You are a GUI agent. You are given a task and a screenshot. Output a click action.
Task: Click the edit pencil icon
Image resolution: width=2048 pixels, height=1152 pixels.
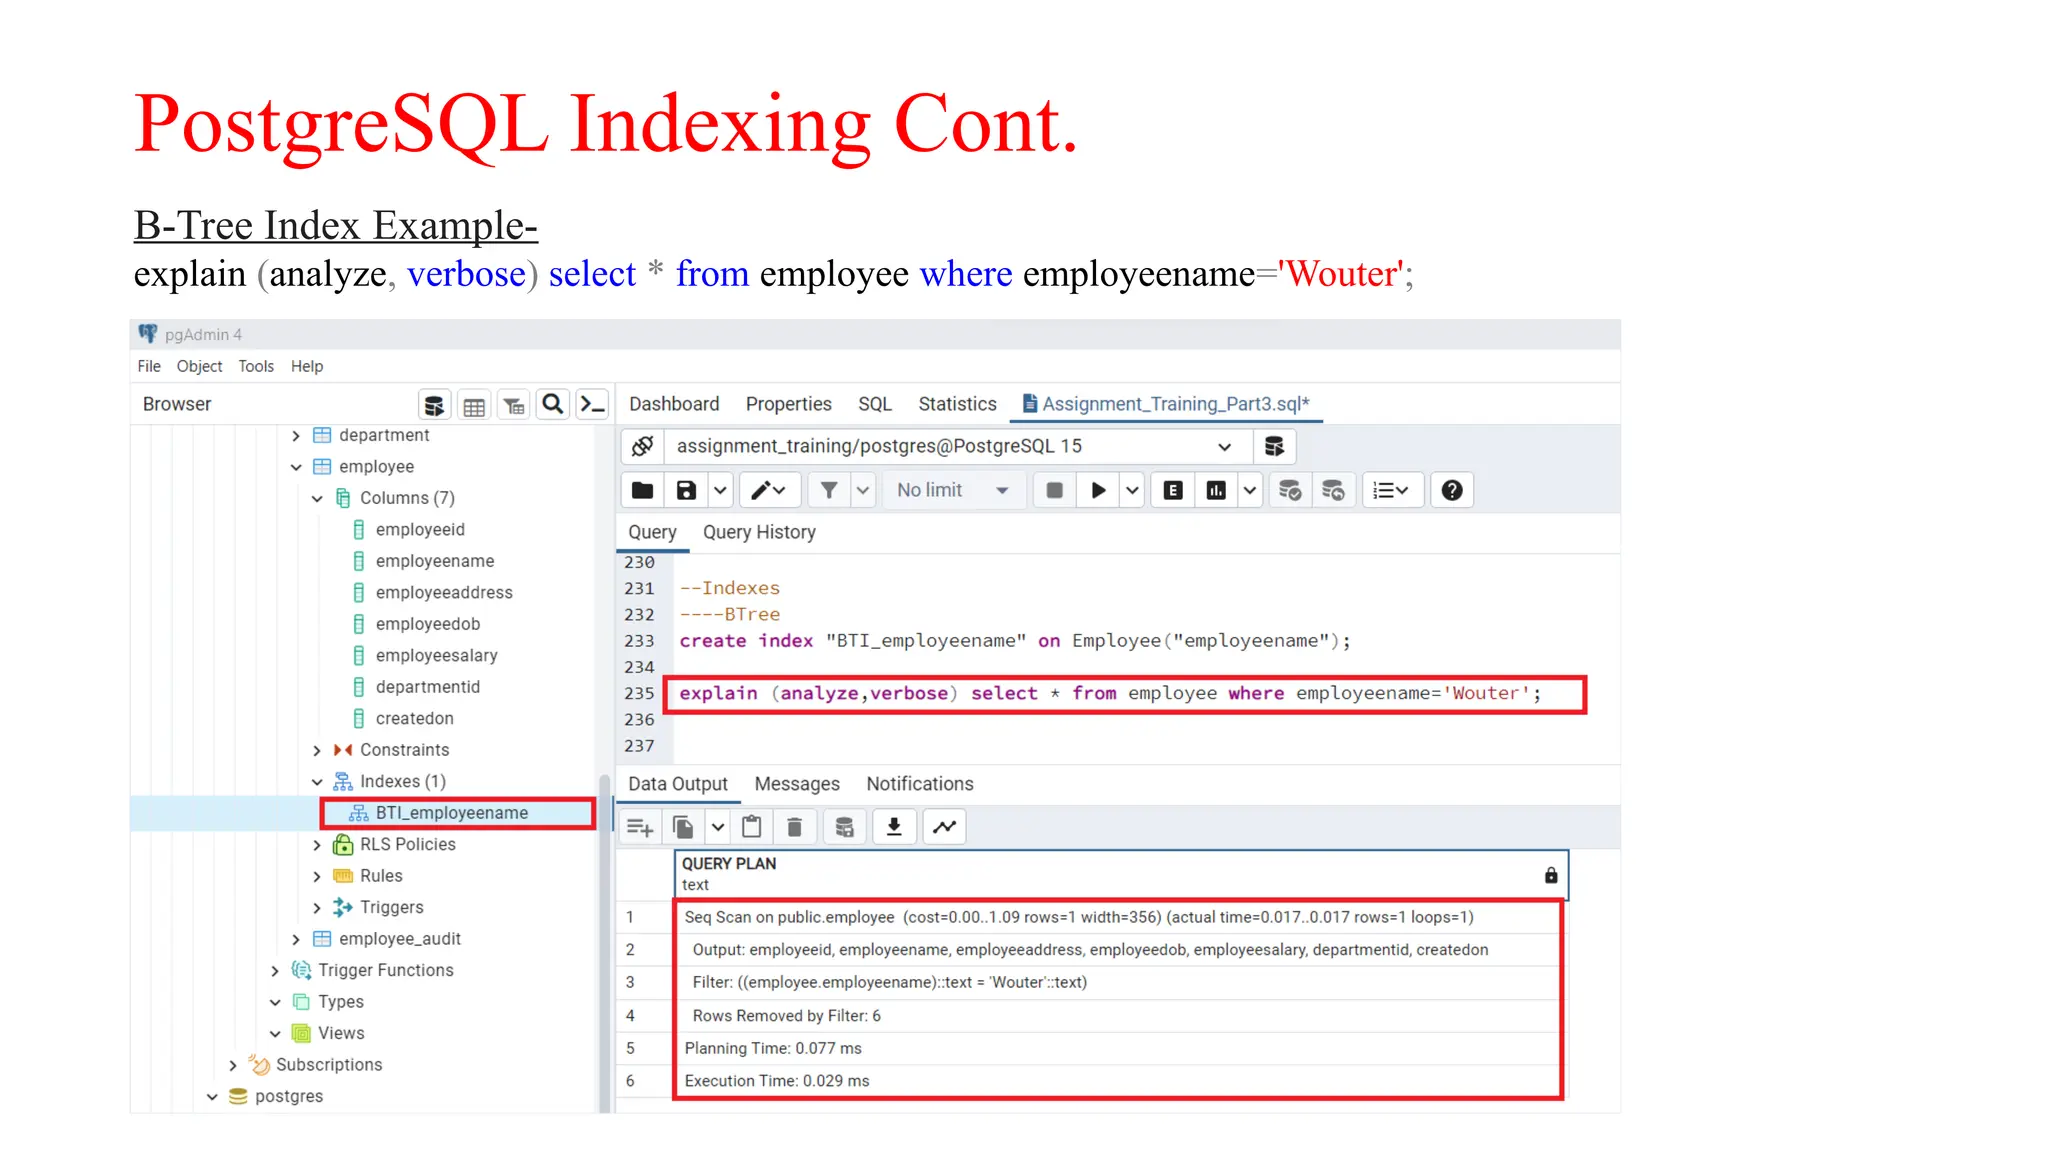click(x=768, y=490)
